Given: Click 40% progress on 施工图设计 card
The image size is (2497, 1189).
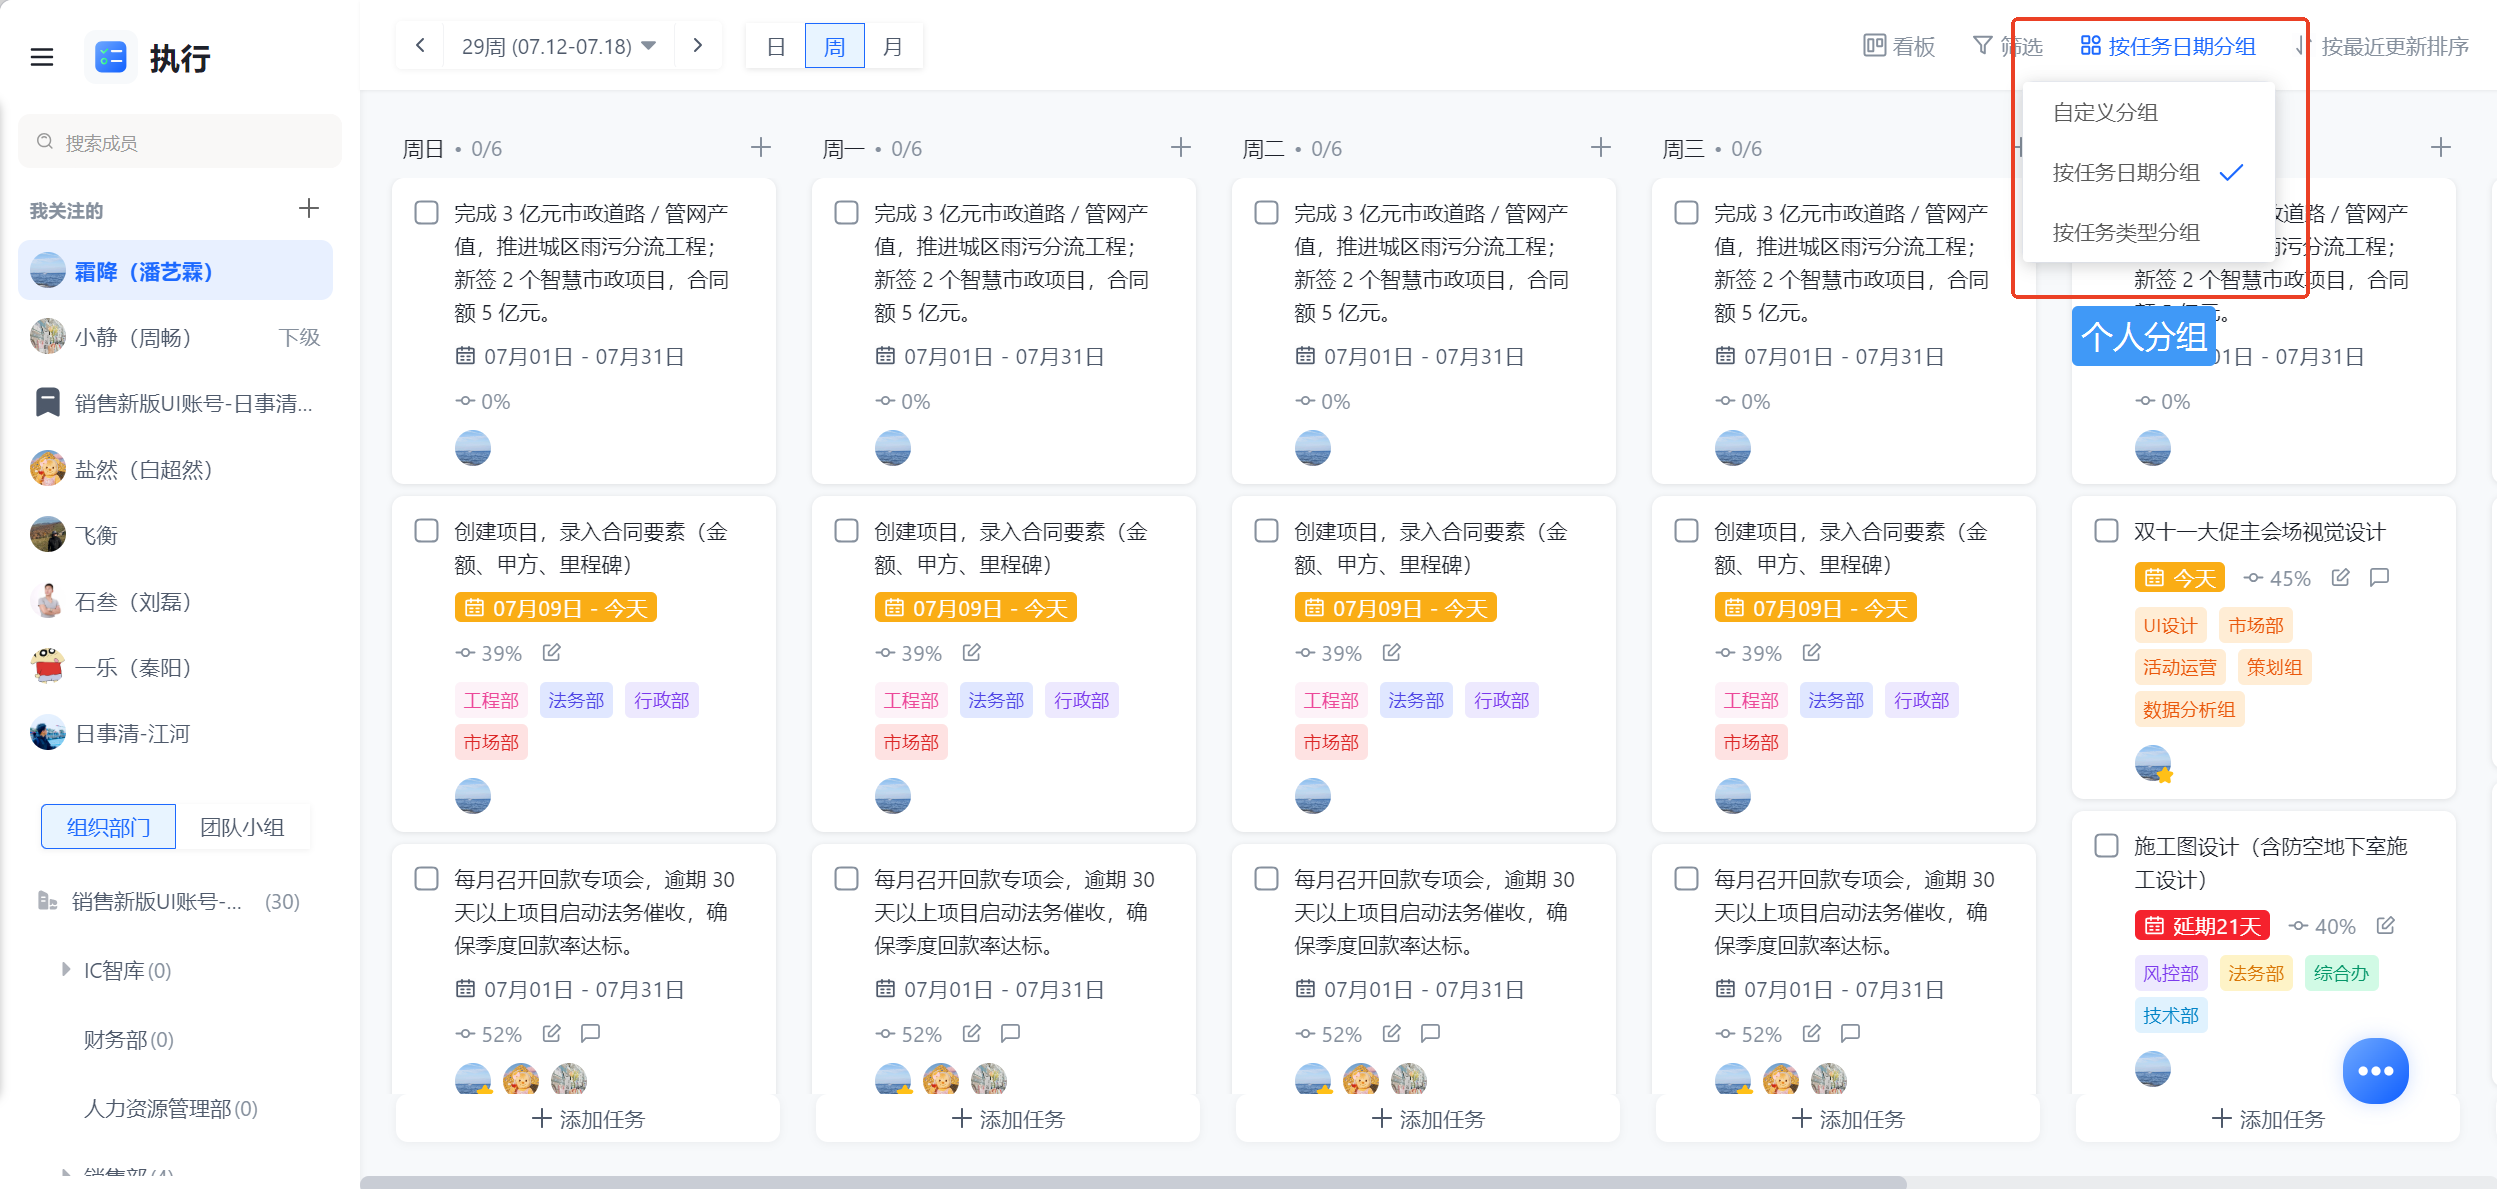Looking at the screenshot, I should (2323, 926).
